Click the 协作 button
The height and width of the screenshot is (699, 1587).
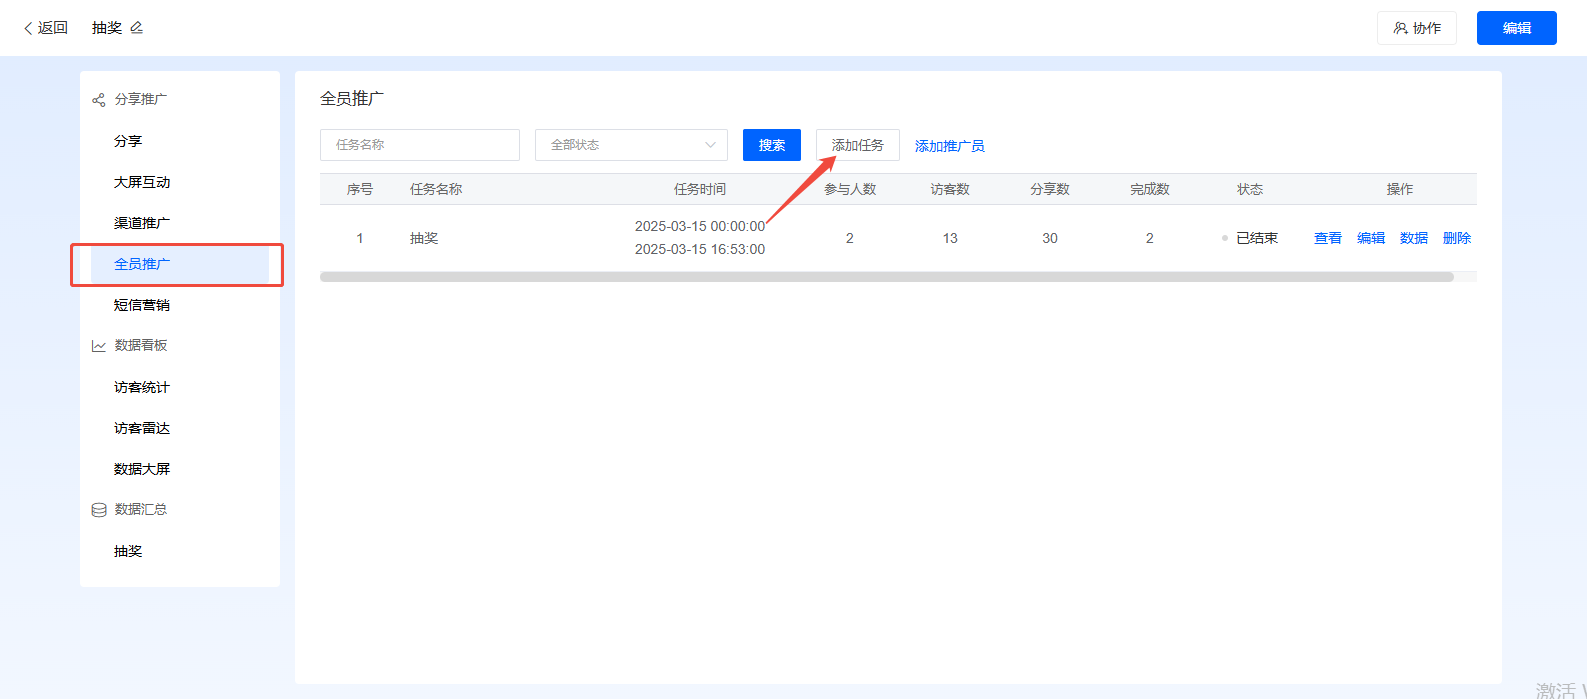click(1417, 28)
